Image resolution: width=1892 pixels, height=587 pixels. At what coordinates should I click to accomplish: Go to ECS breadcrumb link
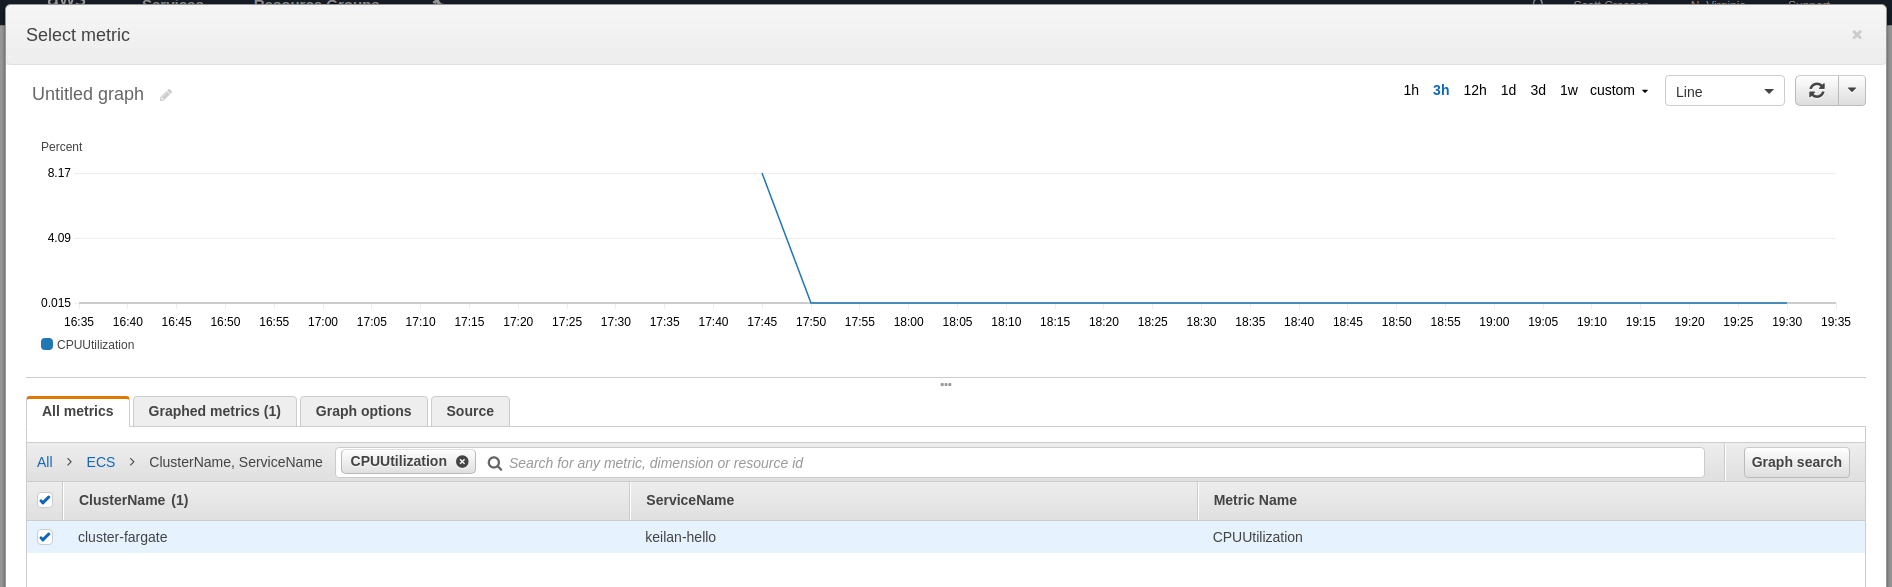pos(100,462)
